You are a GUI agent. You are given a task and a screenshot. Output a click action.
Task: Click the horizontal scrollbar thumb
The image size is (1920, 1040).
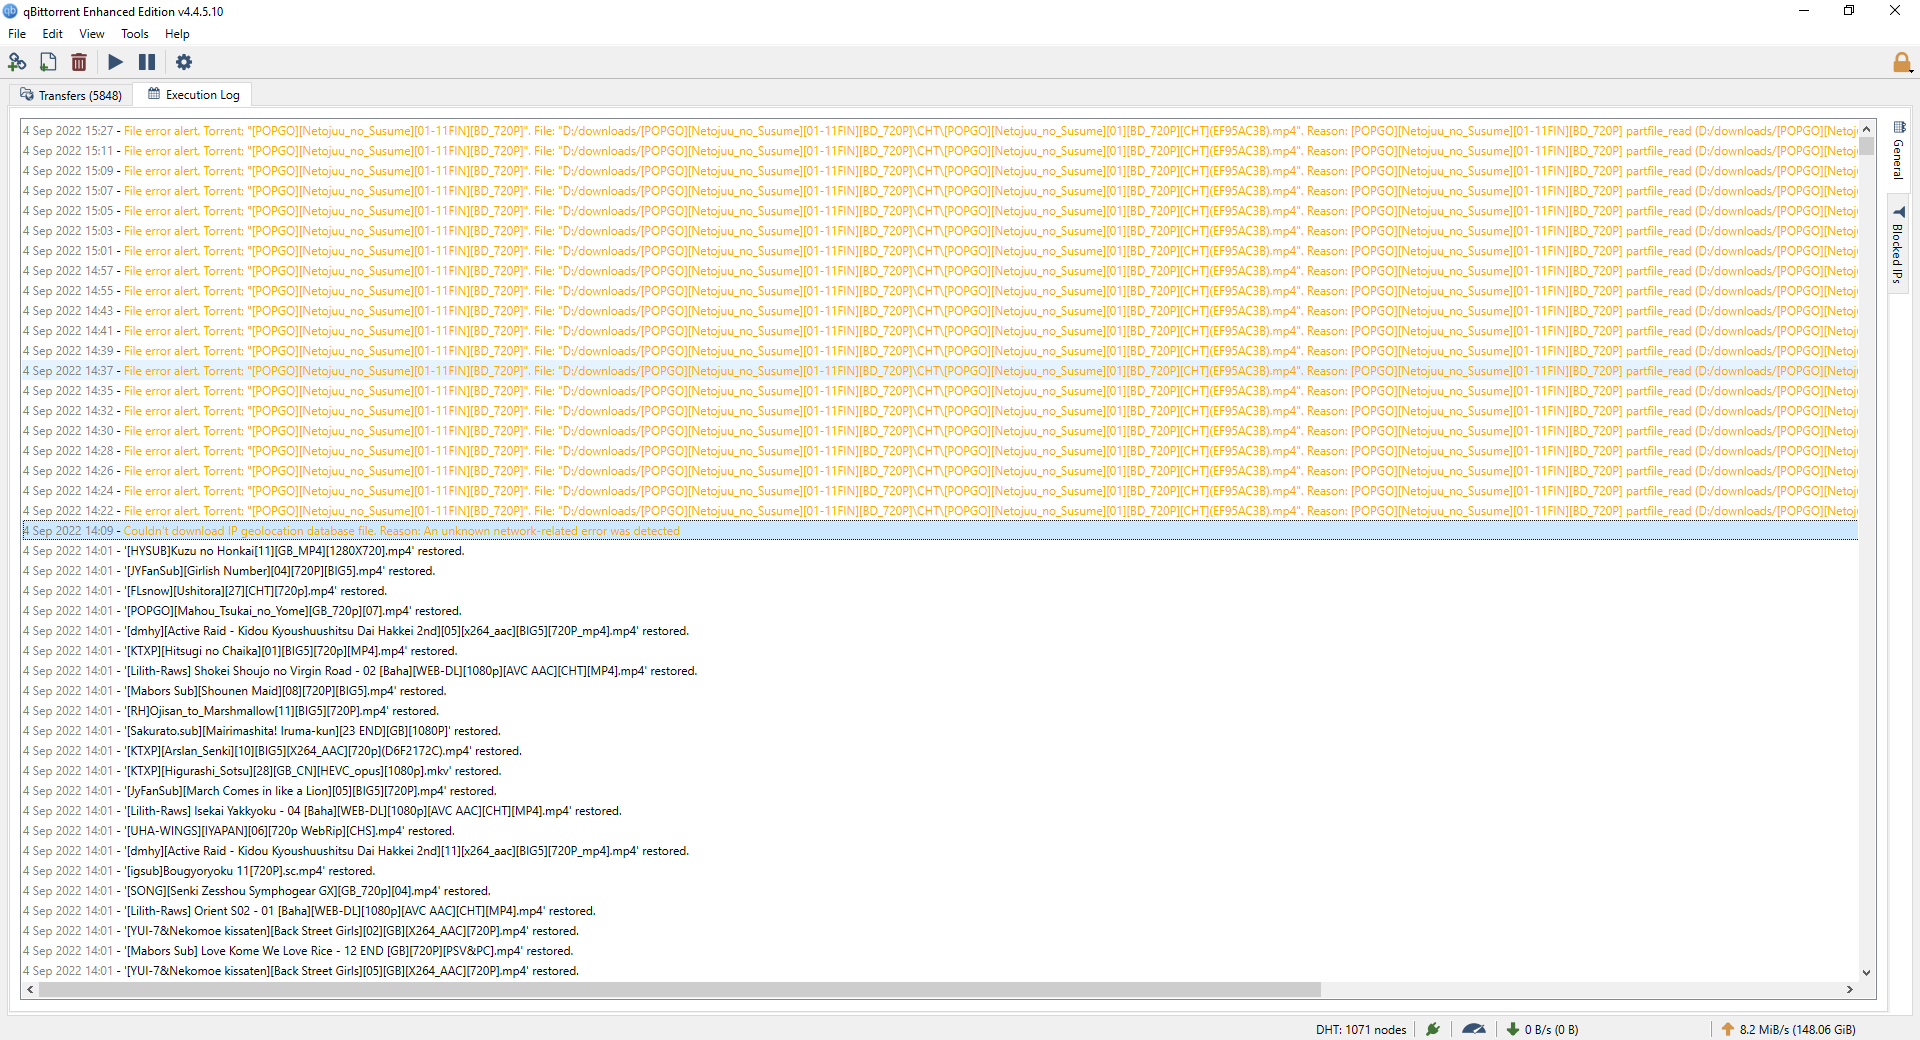point(679,989)
